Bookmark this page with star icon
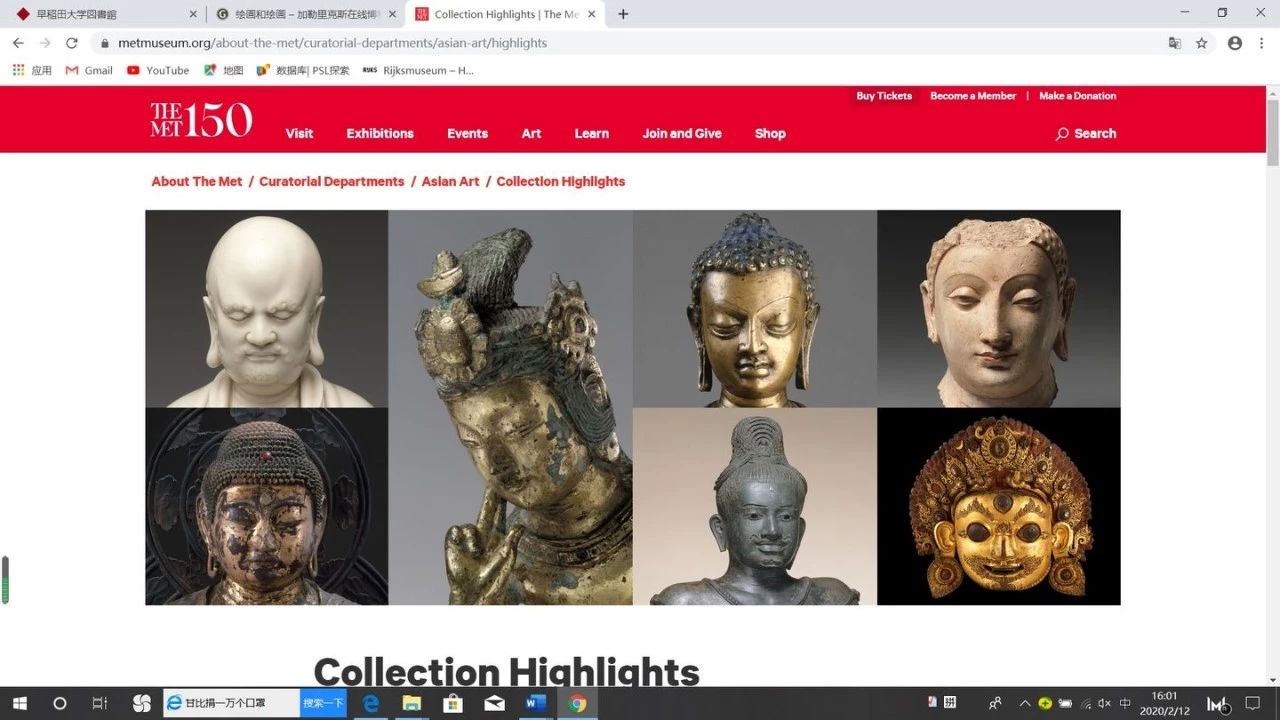This screenshot has height=720, width=1280. (x=1202, y=43)
